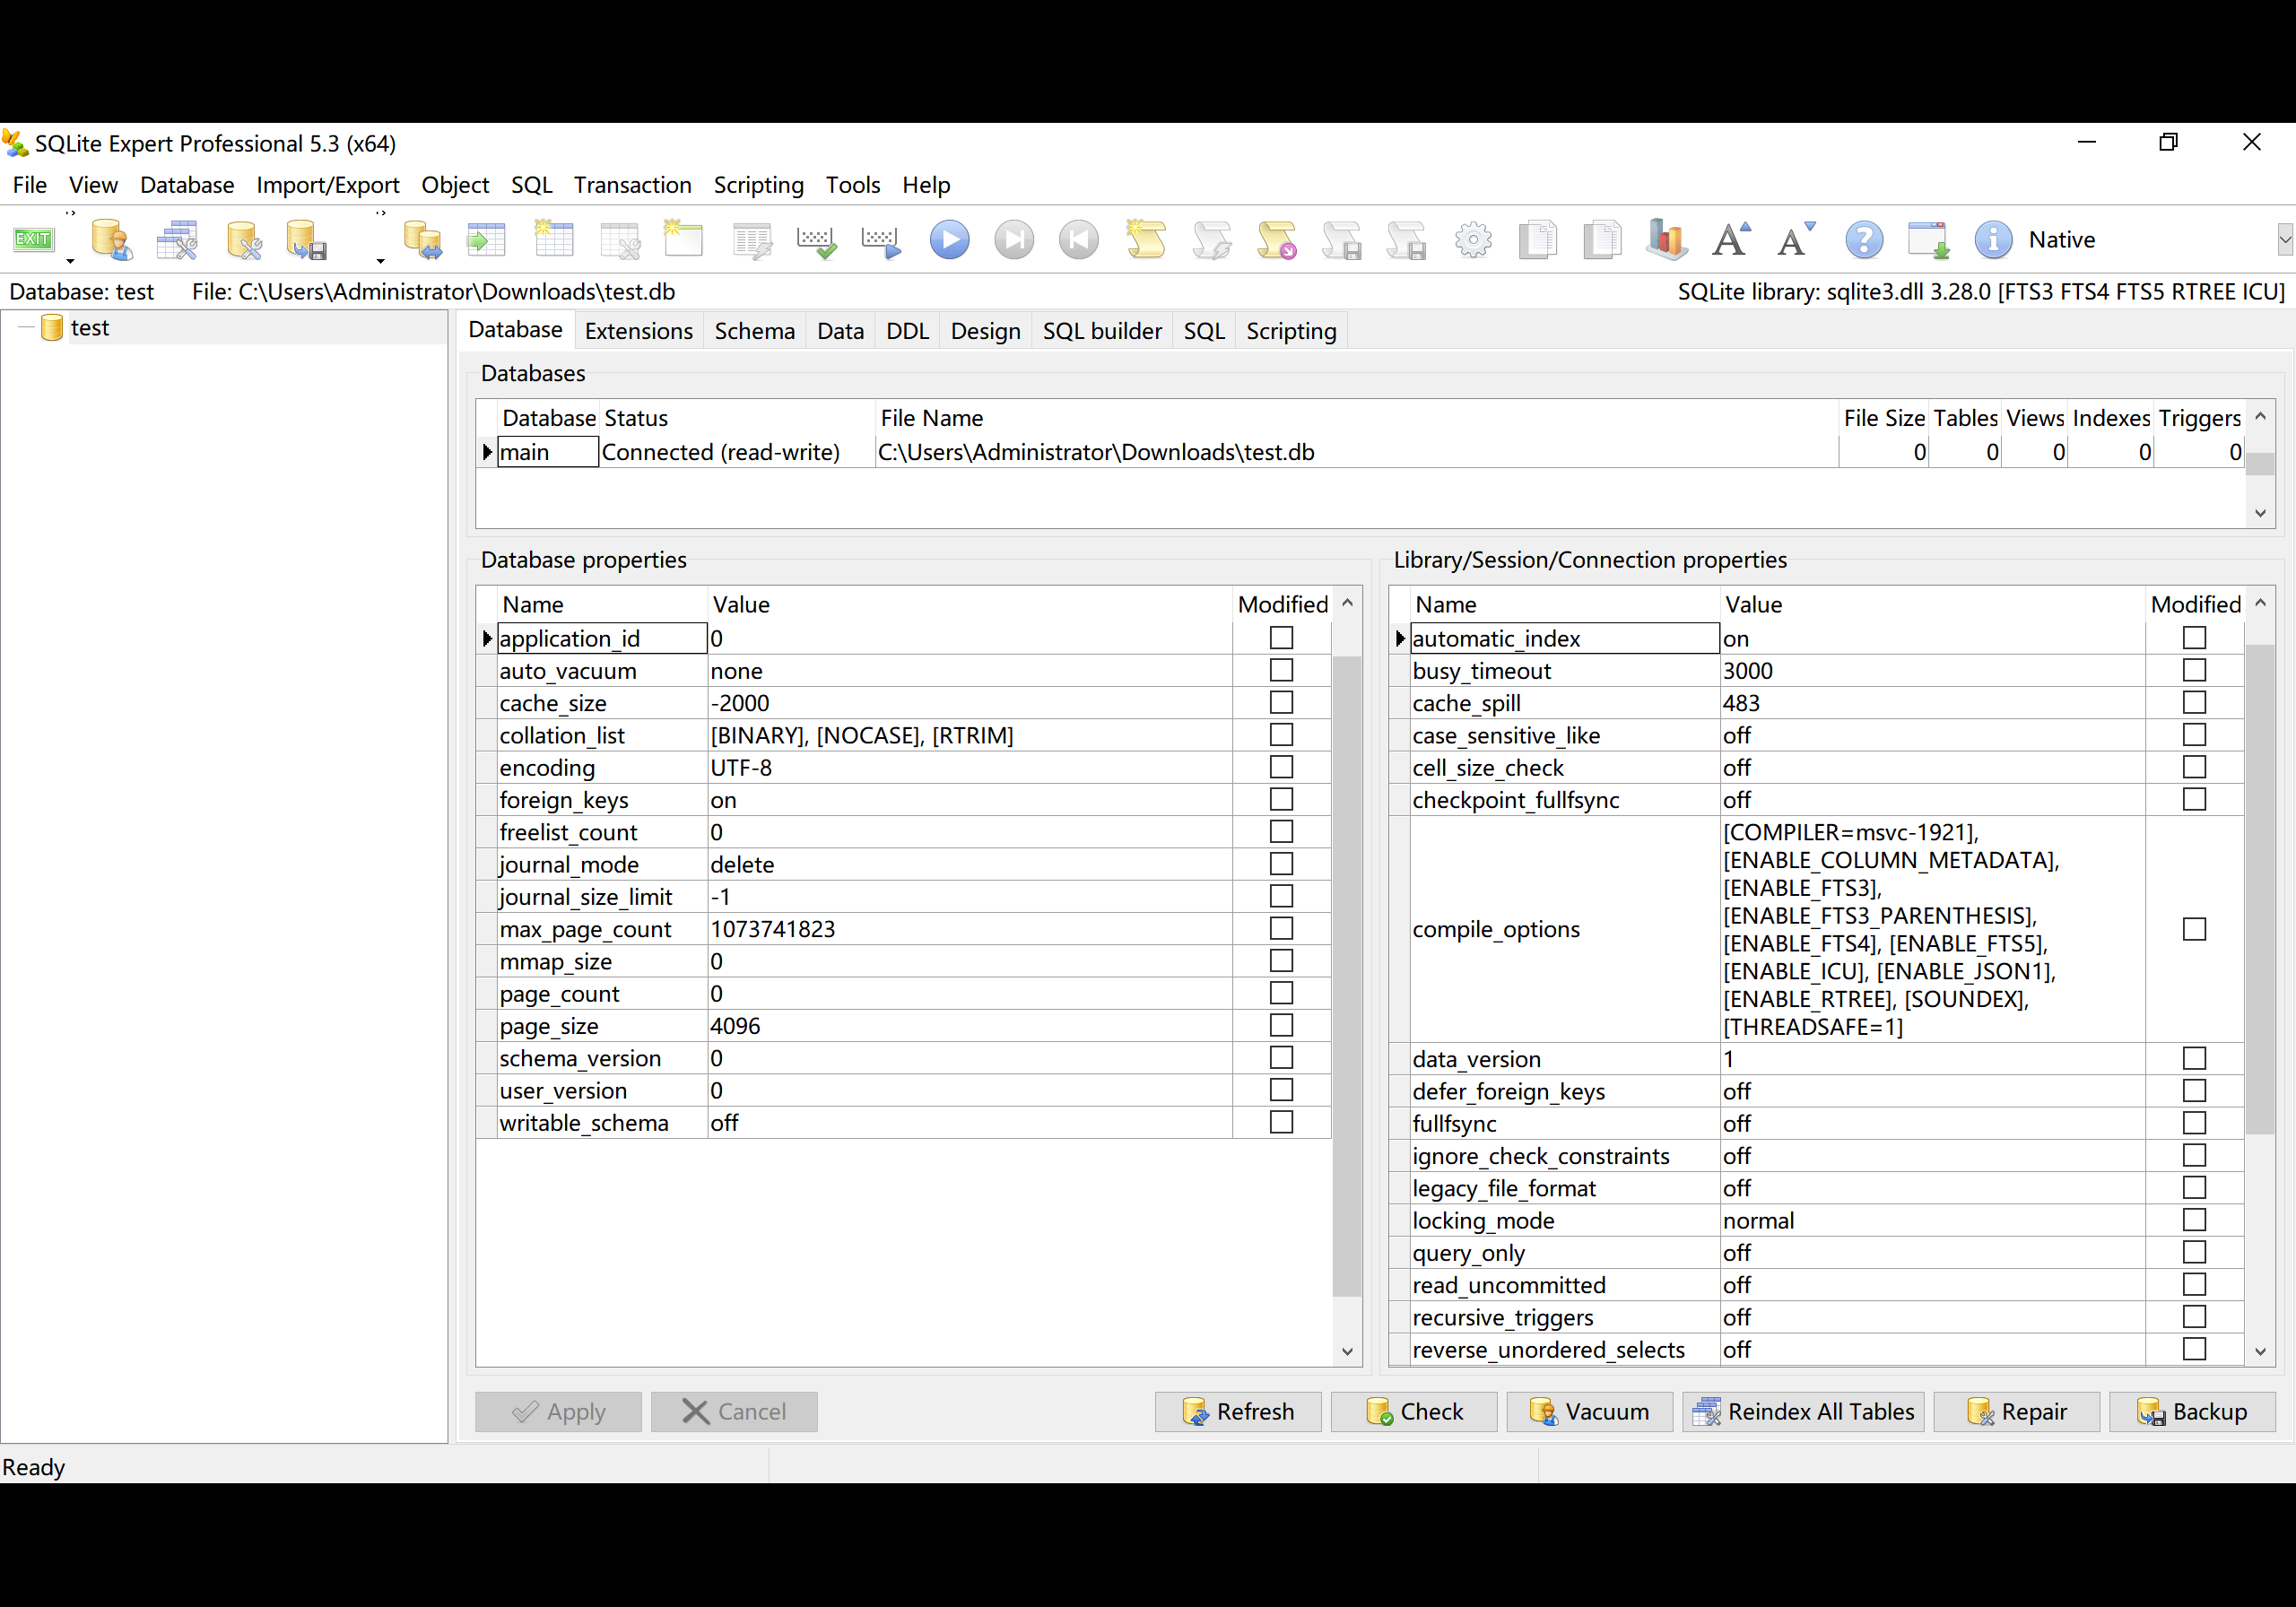Click scroll-up arrow in Database properties grid
Viewport: 2296px width, 1607px height.
[1347, 603]
